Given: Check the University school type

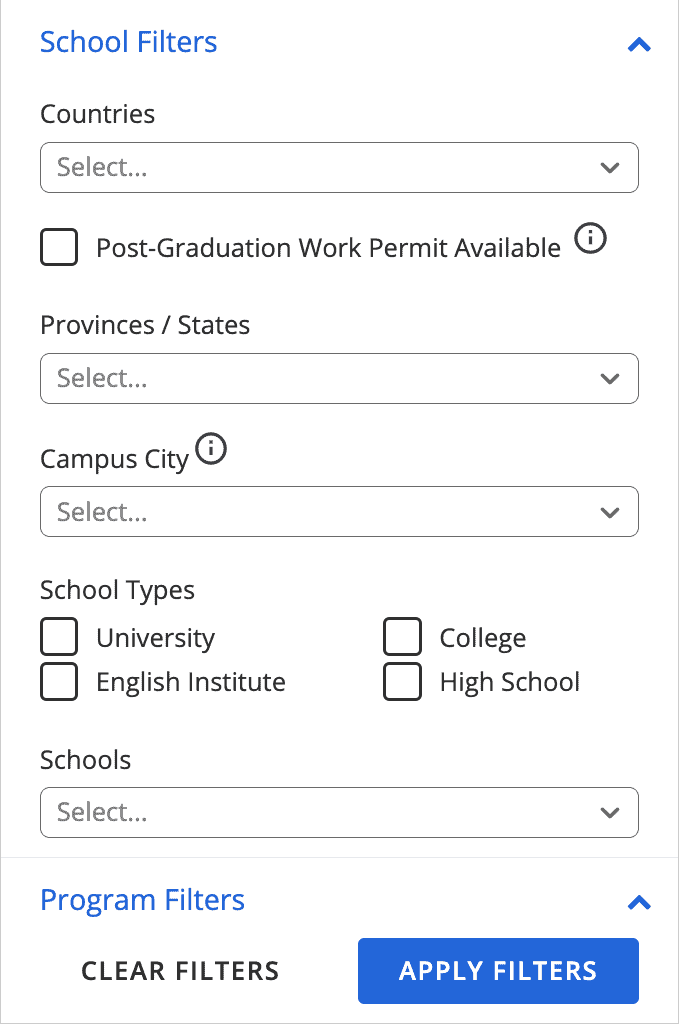Looking at the screenshot, I should click(x=58, y=636).
